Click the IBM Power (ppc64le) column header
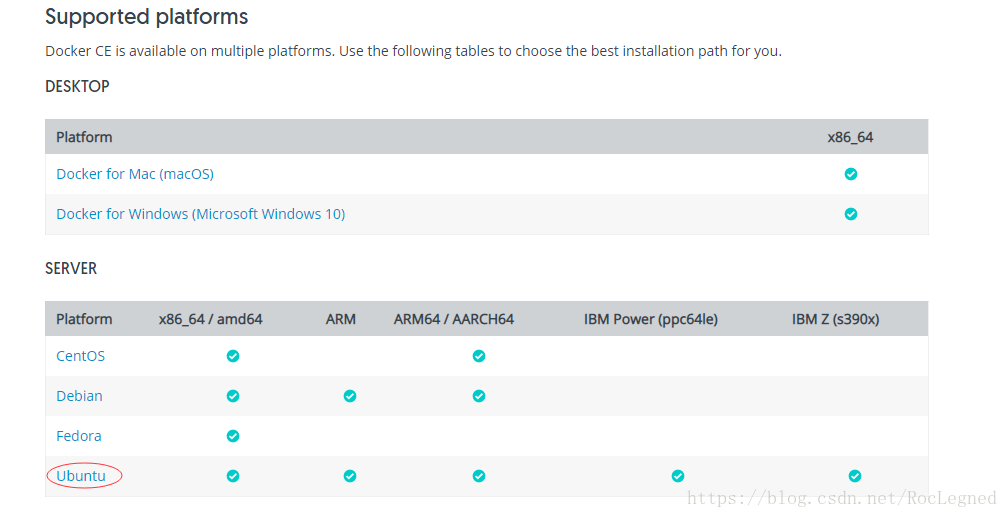1008x518 pixels. (651, 319)
